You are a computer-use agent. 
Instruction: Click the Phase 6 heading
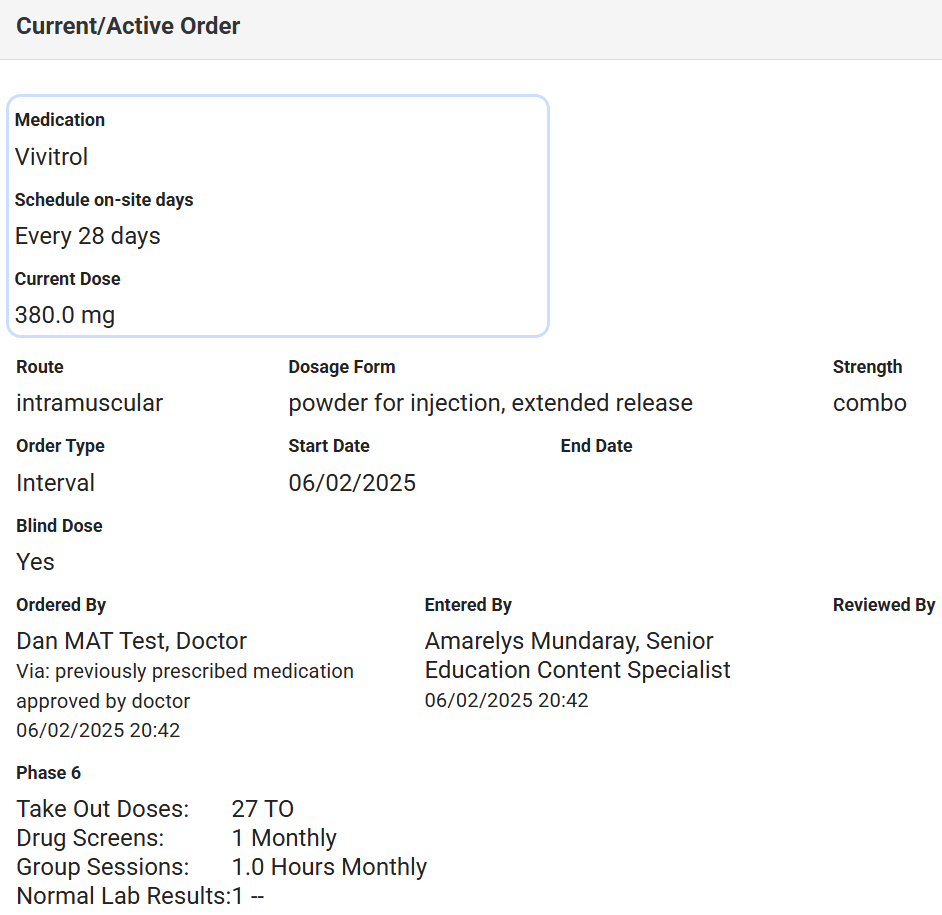pyautogui.click(x=49, y=773)
